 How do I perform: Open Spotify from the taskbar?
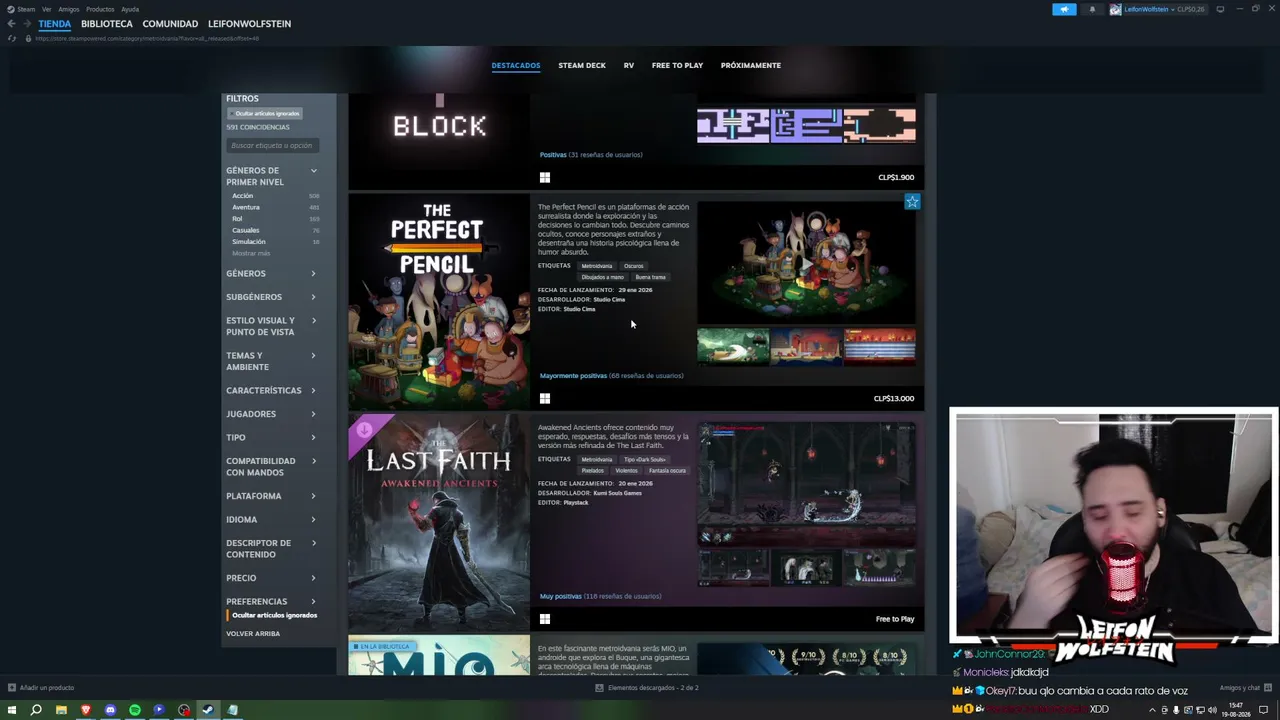point(135,710)
